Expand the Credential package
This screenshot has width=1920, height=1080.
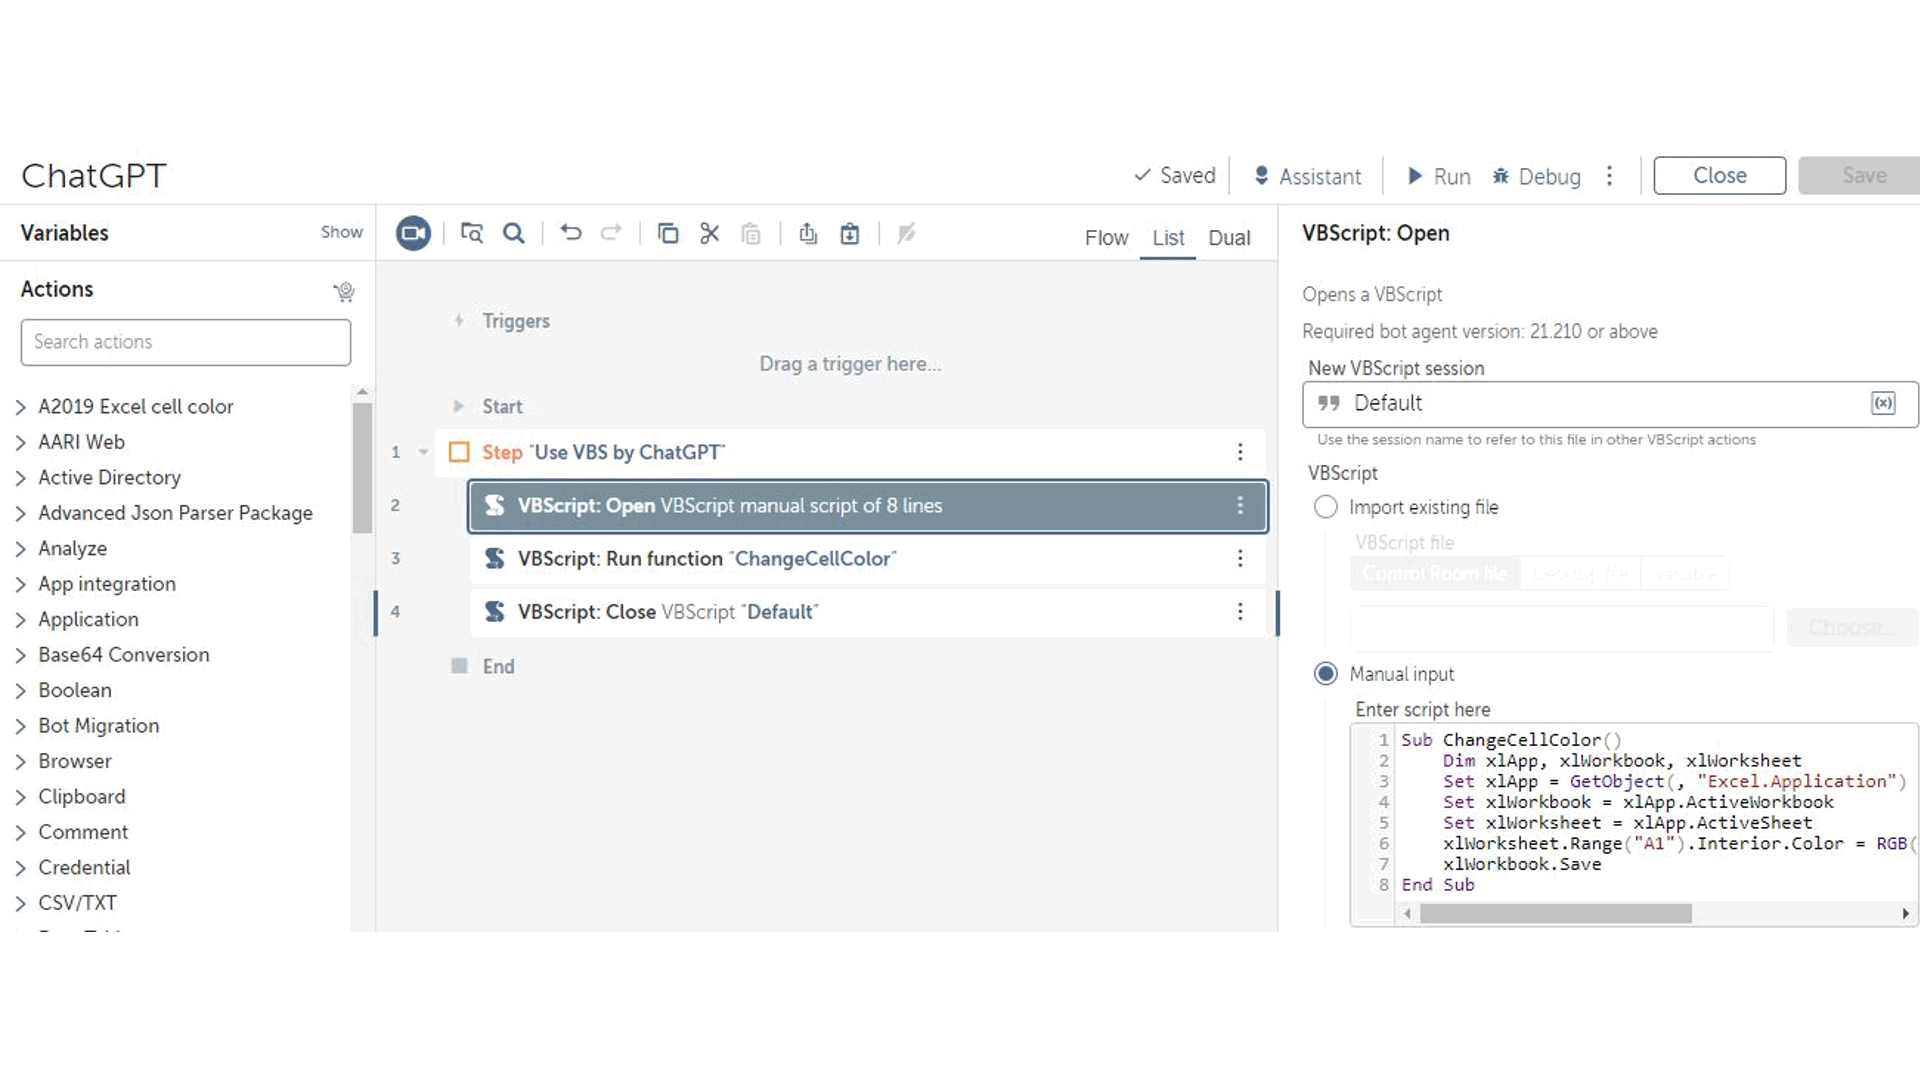click(20, 868)
